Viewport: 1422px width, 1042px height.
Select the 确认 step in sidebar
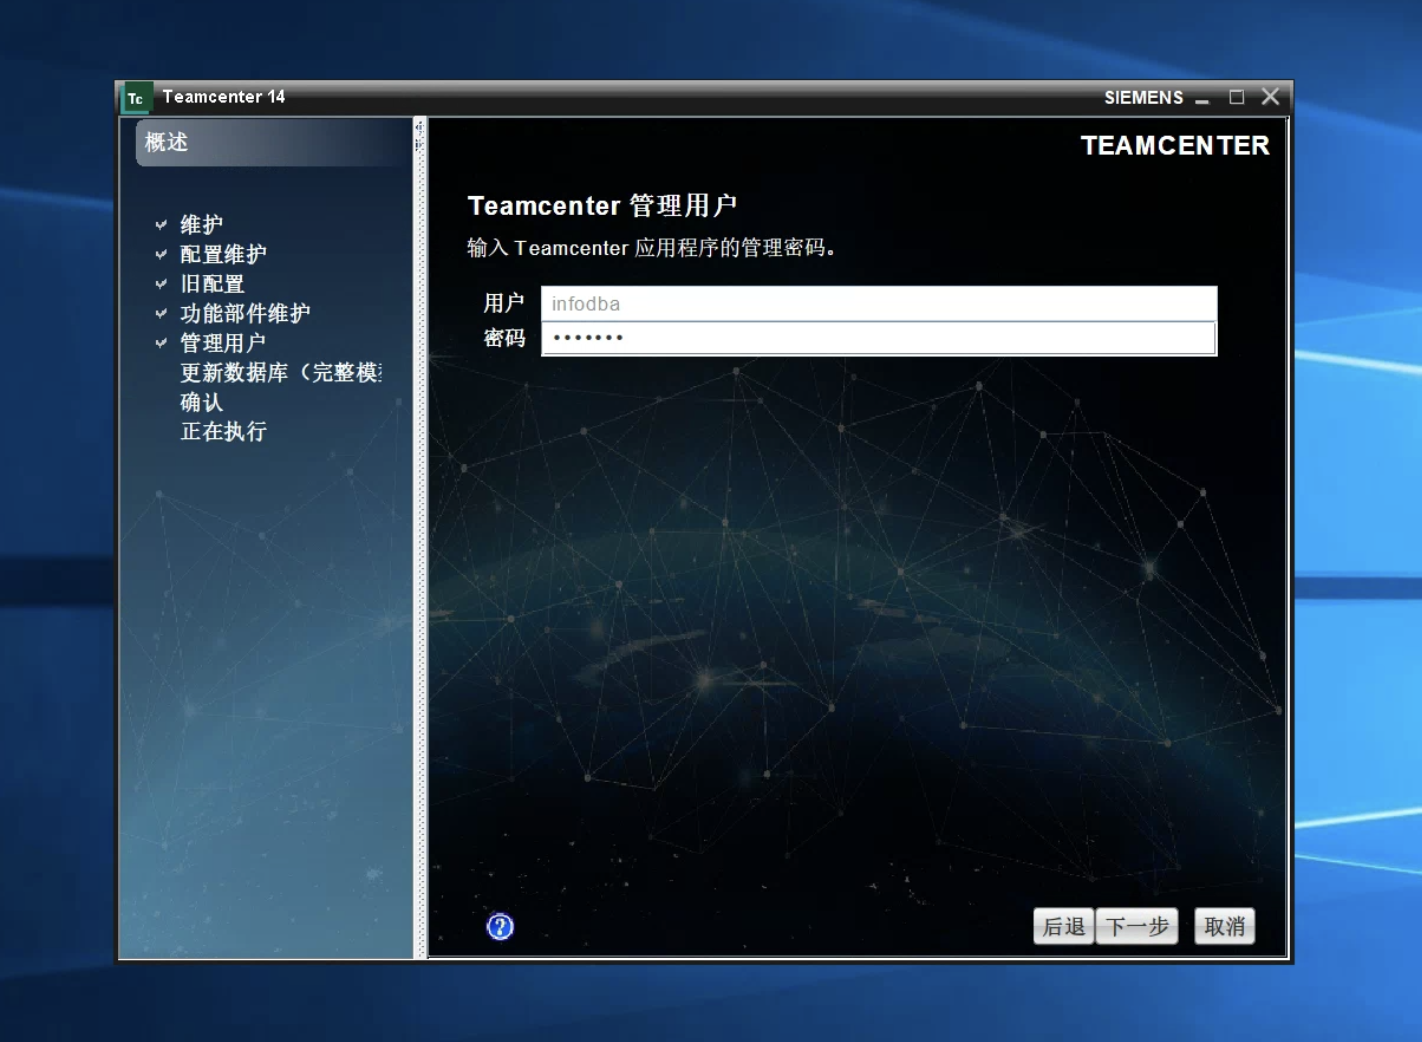click(x=201, y=402)
